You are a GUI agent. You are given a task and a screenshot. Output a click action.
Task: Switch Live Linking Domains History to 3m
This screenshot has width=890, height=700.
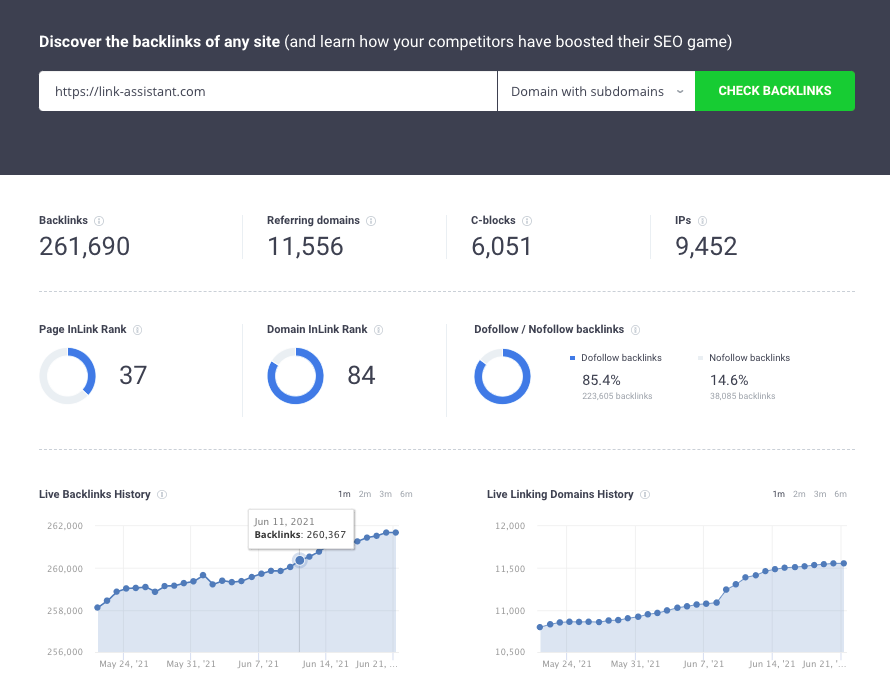pos(820,494)
